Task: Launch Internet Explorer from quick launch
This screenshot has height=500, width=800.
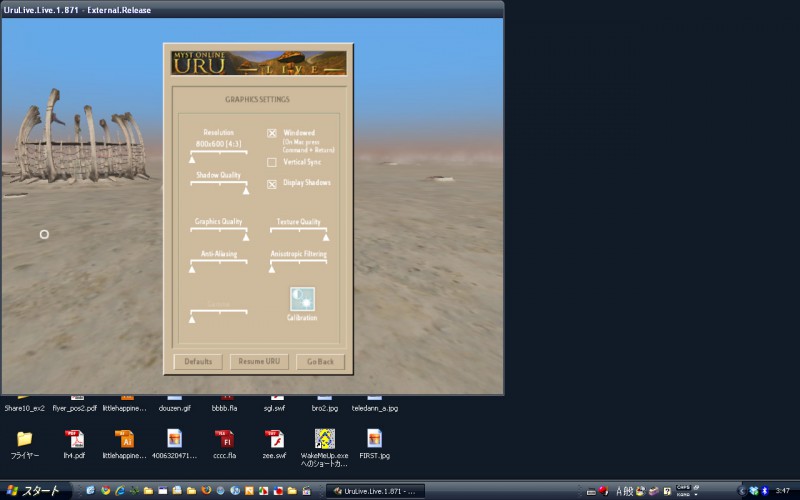Action: (x=120, y=491)
